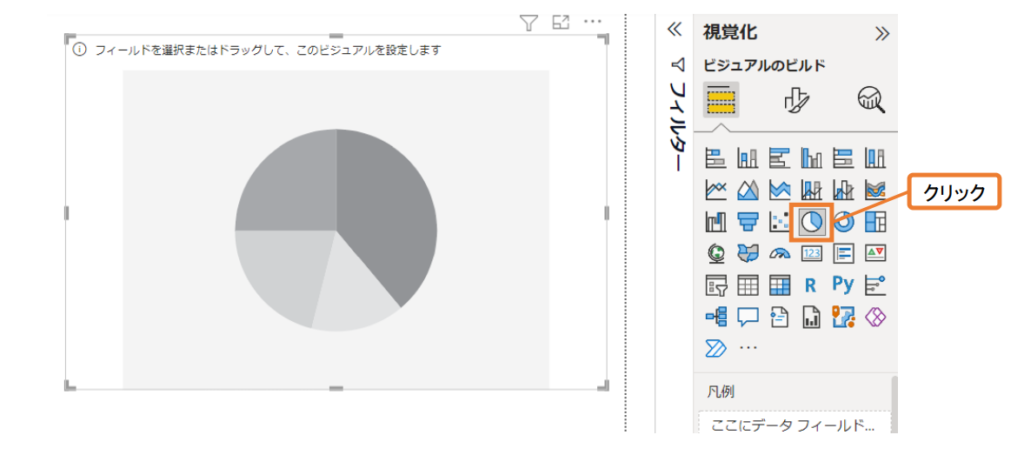Click the visual's filter funnel icon
Image resolution: width=1024 pixels, height=455 pixels.
529,23
